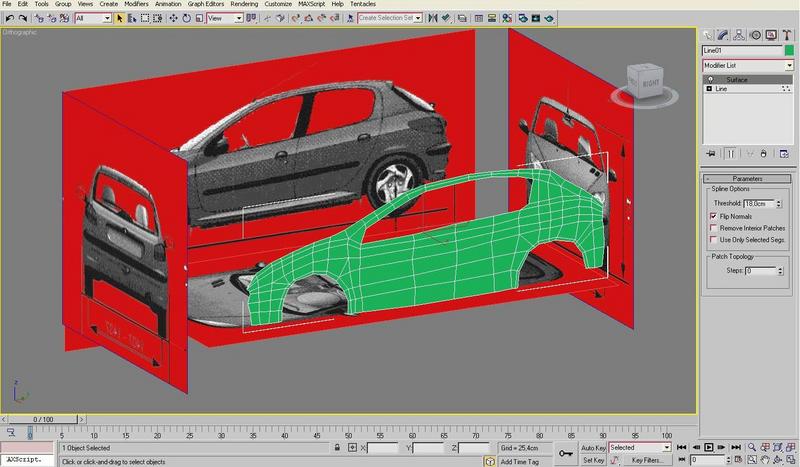
Task: Toggle the Surface modifier lightbulb
Action: [710, 80]
